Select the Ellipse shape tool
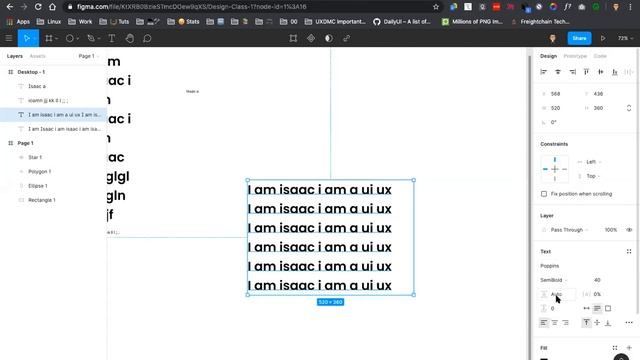 (70, 38)
